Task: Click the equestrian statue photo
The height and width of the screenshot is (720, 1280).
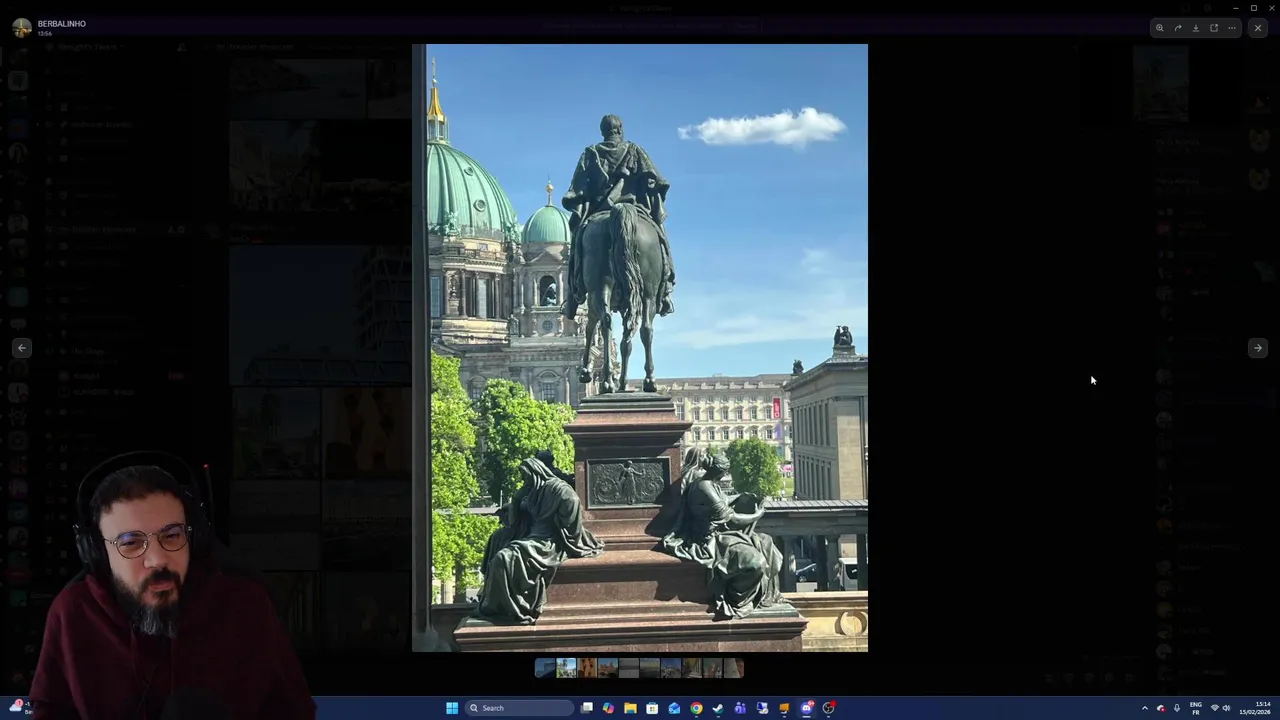Action: (640, 348)
